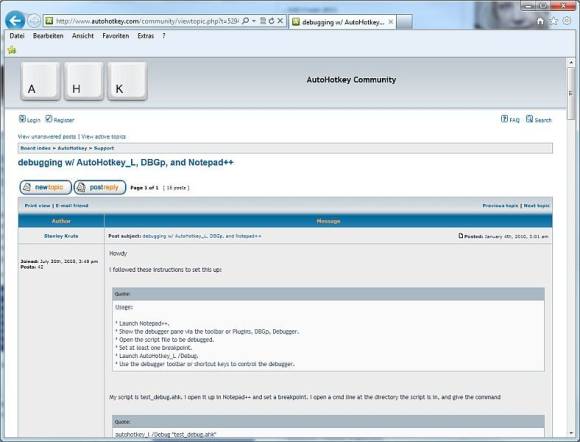Refresh the page with reload icon
Image resolution: width=580 pixels, height=442 pixels.
(x=271, y=21)
